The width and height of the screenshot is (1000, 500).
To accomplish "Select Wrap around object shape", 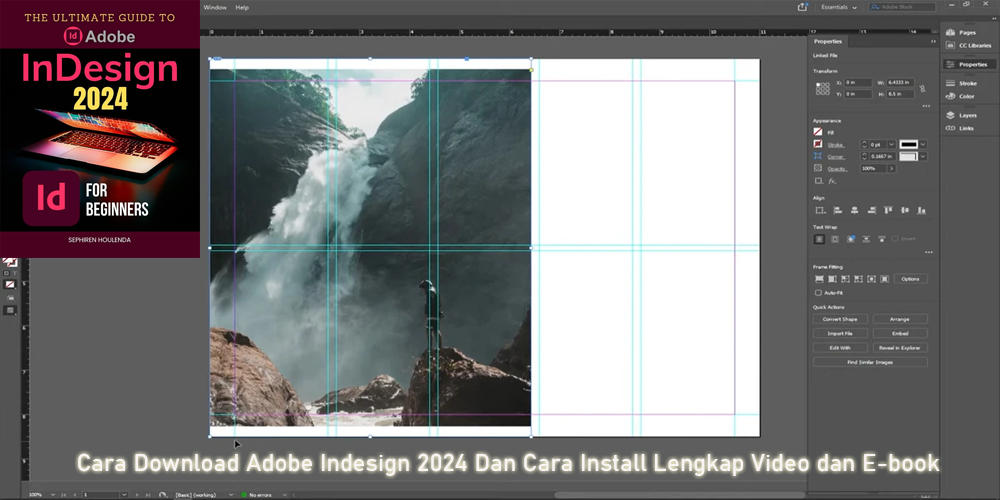I will pos(851,239).
